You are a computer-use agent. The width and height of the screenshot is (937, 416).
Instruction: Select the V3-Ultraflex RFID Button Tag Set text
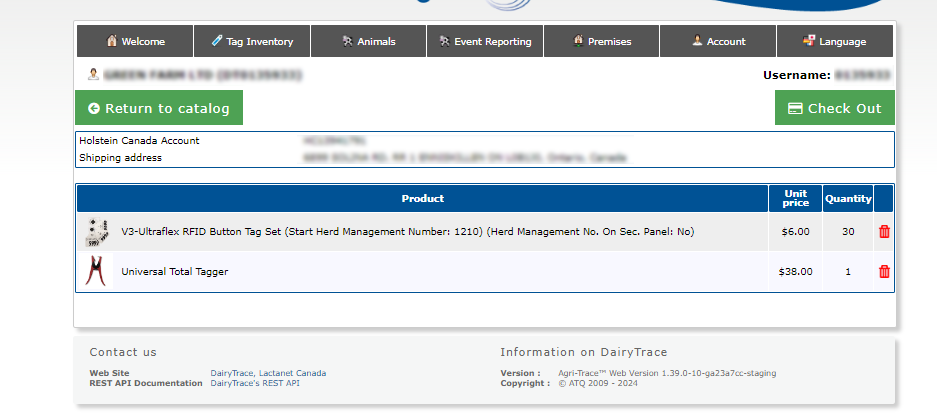pyautogui.click(x=408, y=232)
